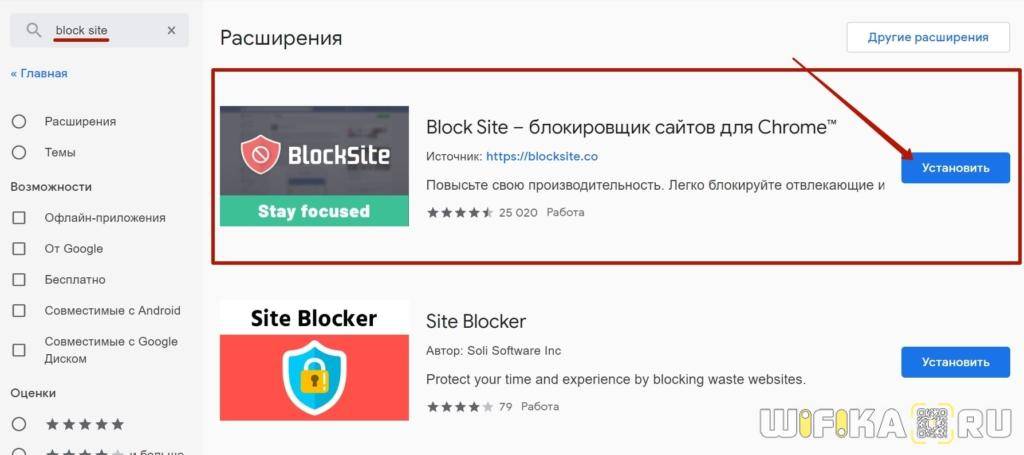This screenshot has height=455, width=1024.
Task: Open the Site Blocker extension thumbnail
Action: pyautogui.click(x=314, y=360)
